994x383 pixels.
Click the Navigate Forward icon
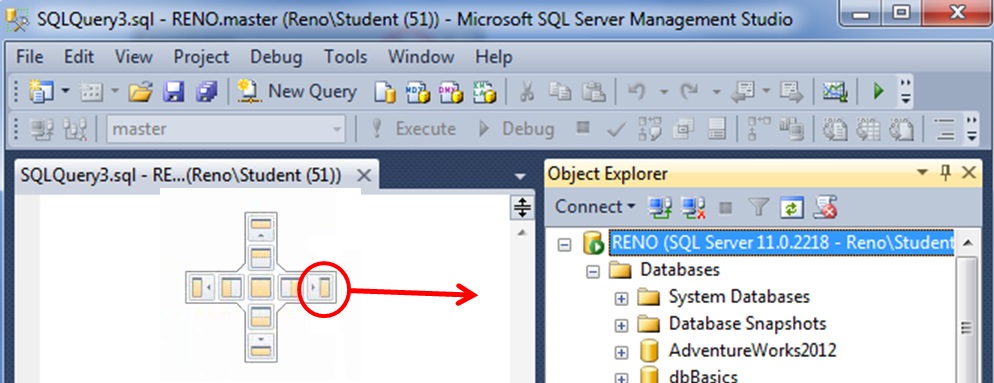point(791,93)
